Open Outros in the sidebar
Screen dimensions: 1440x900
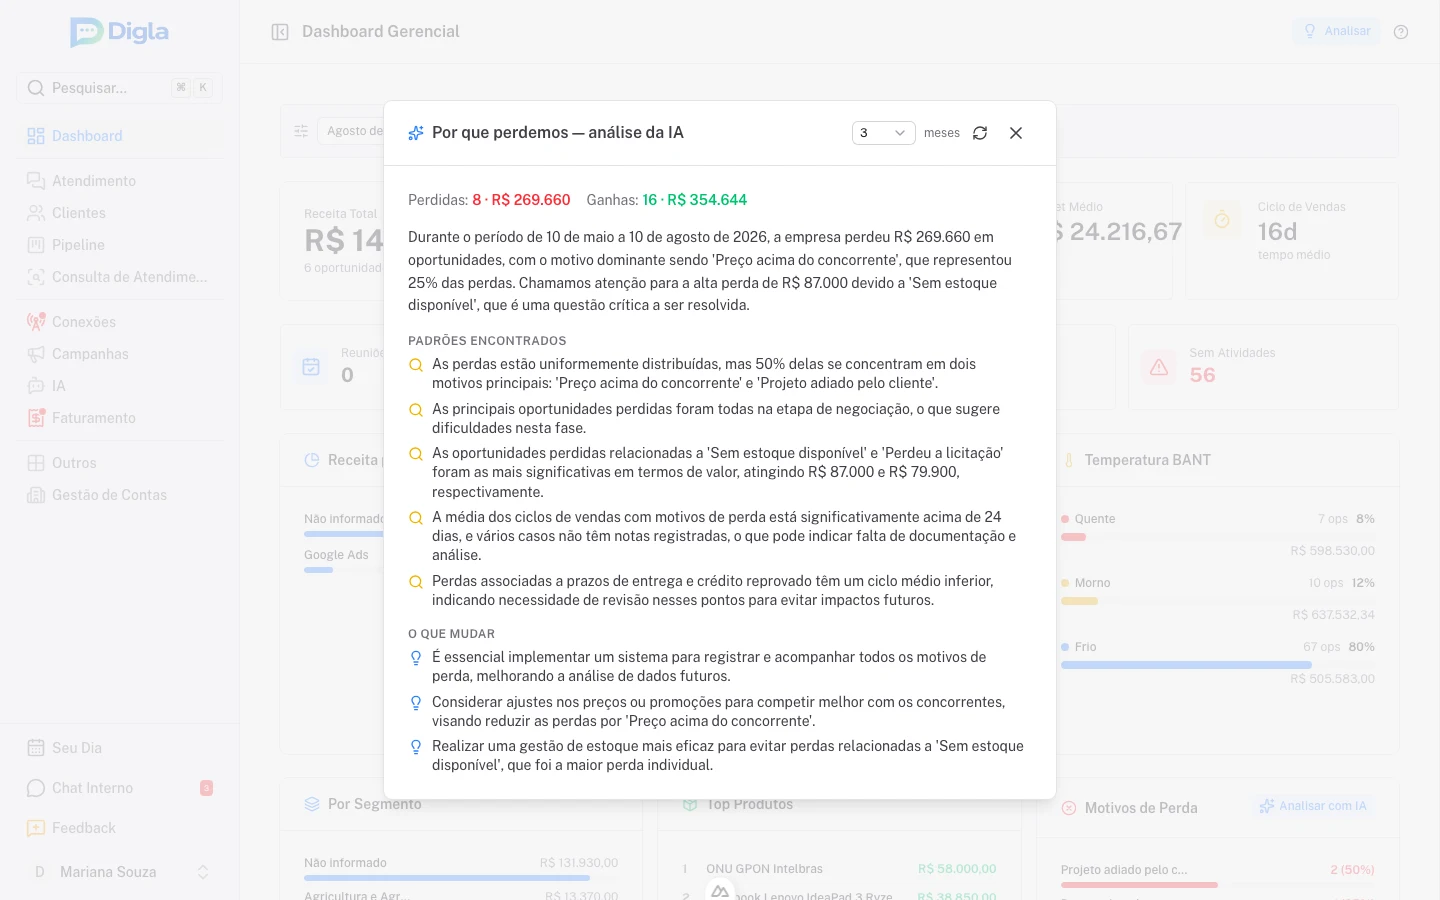pyautogui.click(x=120, y=463)
